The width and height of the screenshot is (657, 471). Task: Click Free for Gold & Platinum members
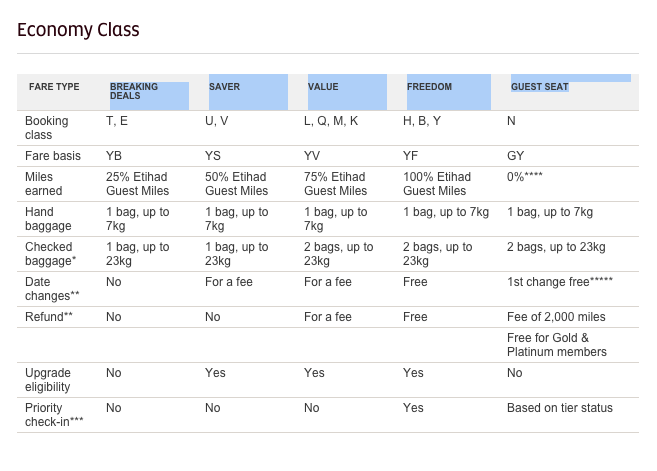pos(557,345)
